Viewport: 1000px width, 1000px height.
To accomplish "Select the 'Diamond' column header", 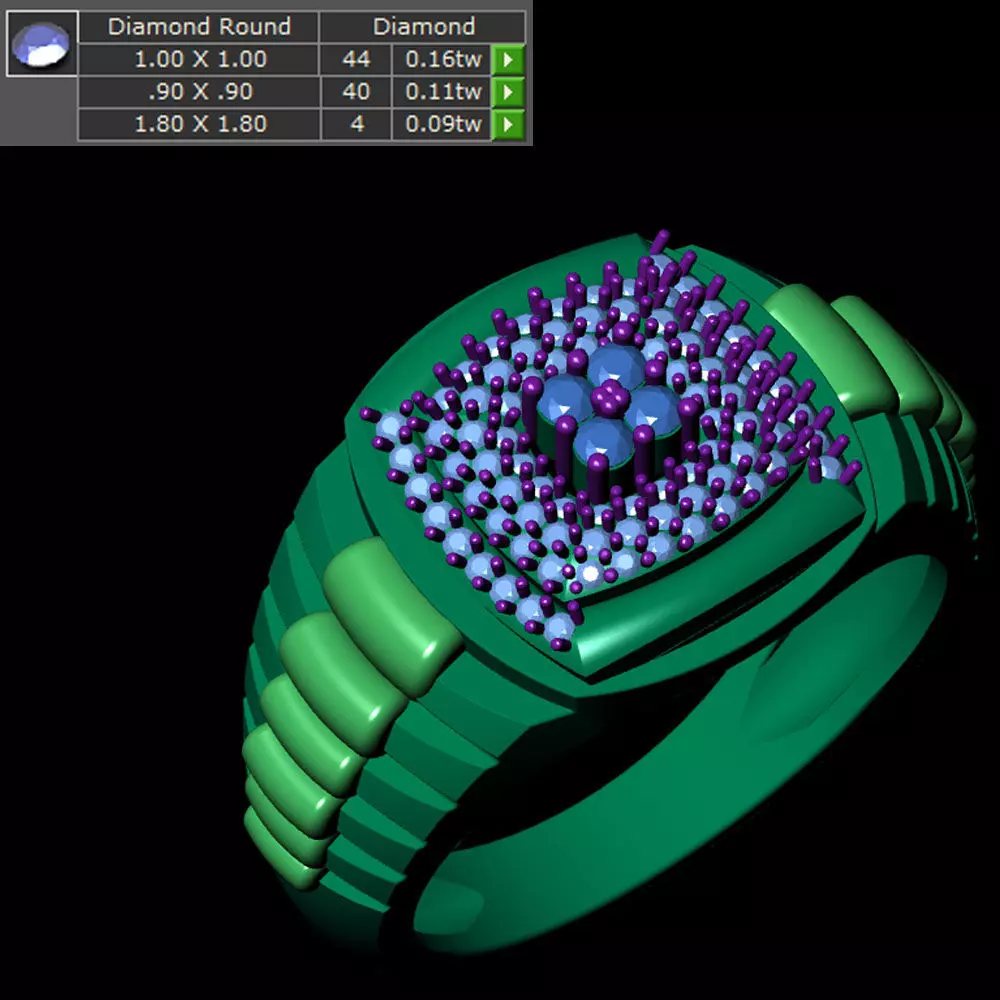I will 423,27.
